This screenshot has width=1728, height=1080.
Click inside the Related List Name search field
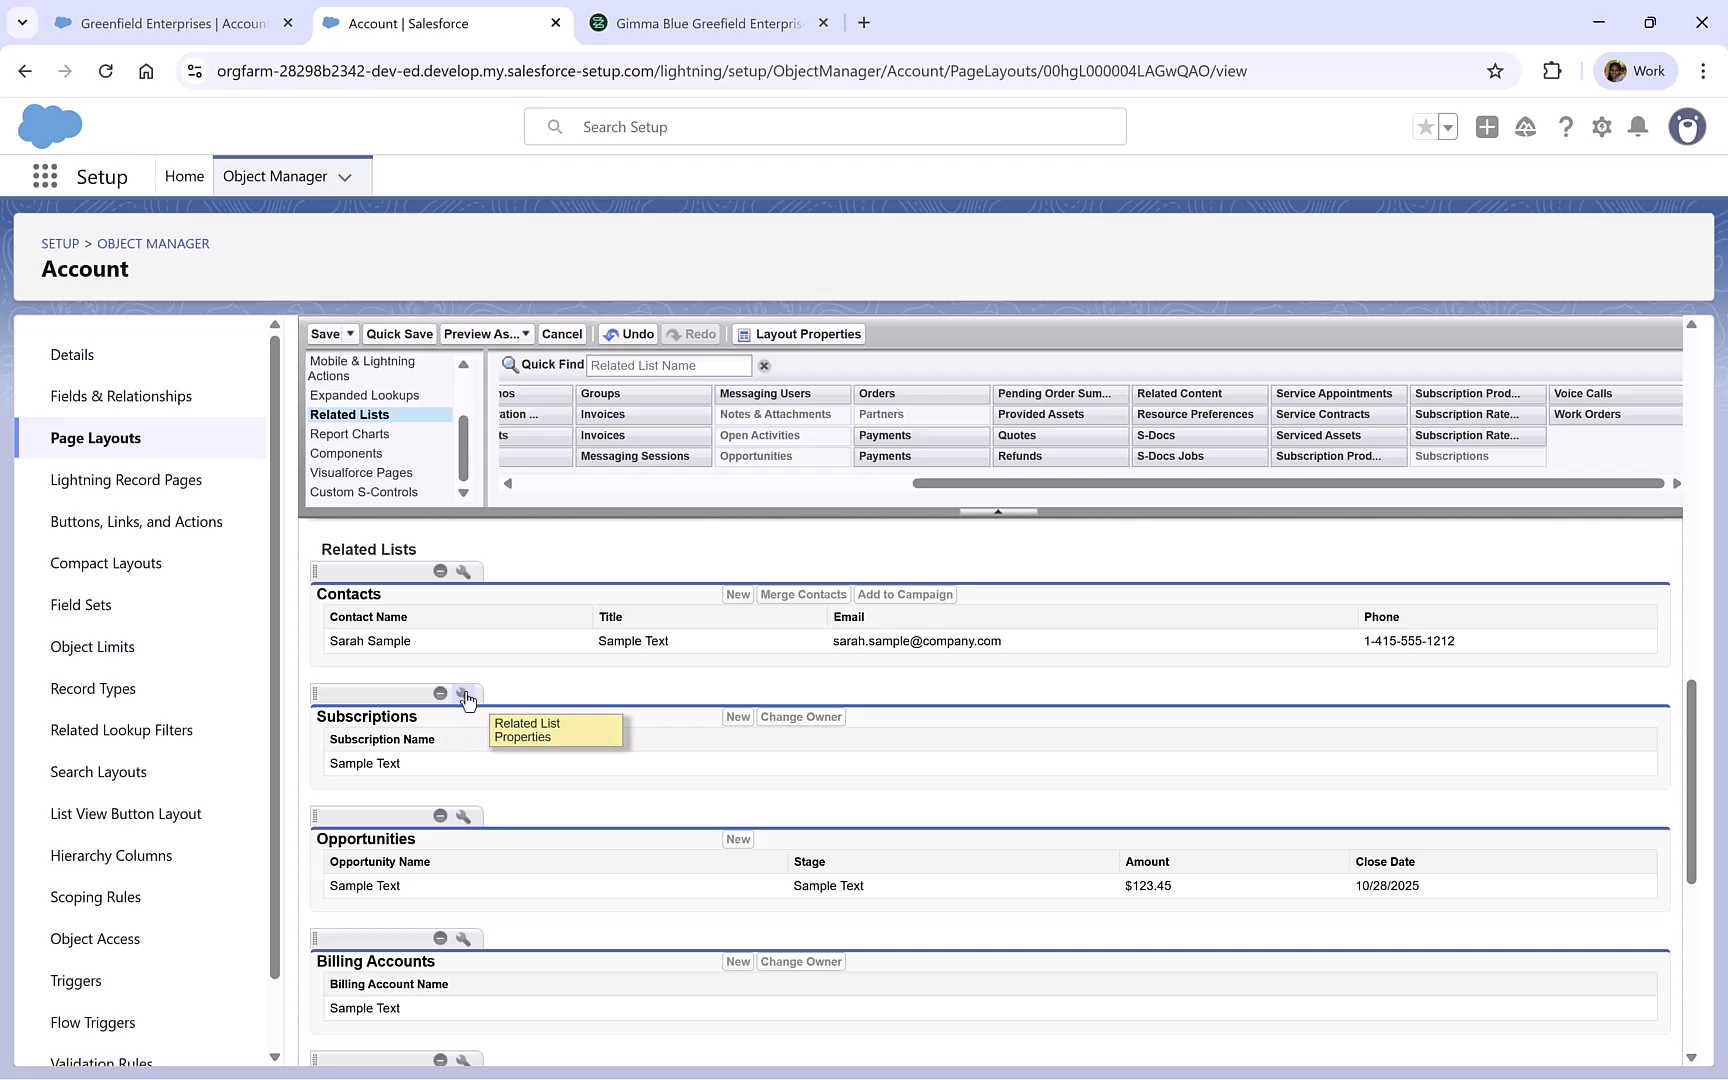point(668,365)
